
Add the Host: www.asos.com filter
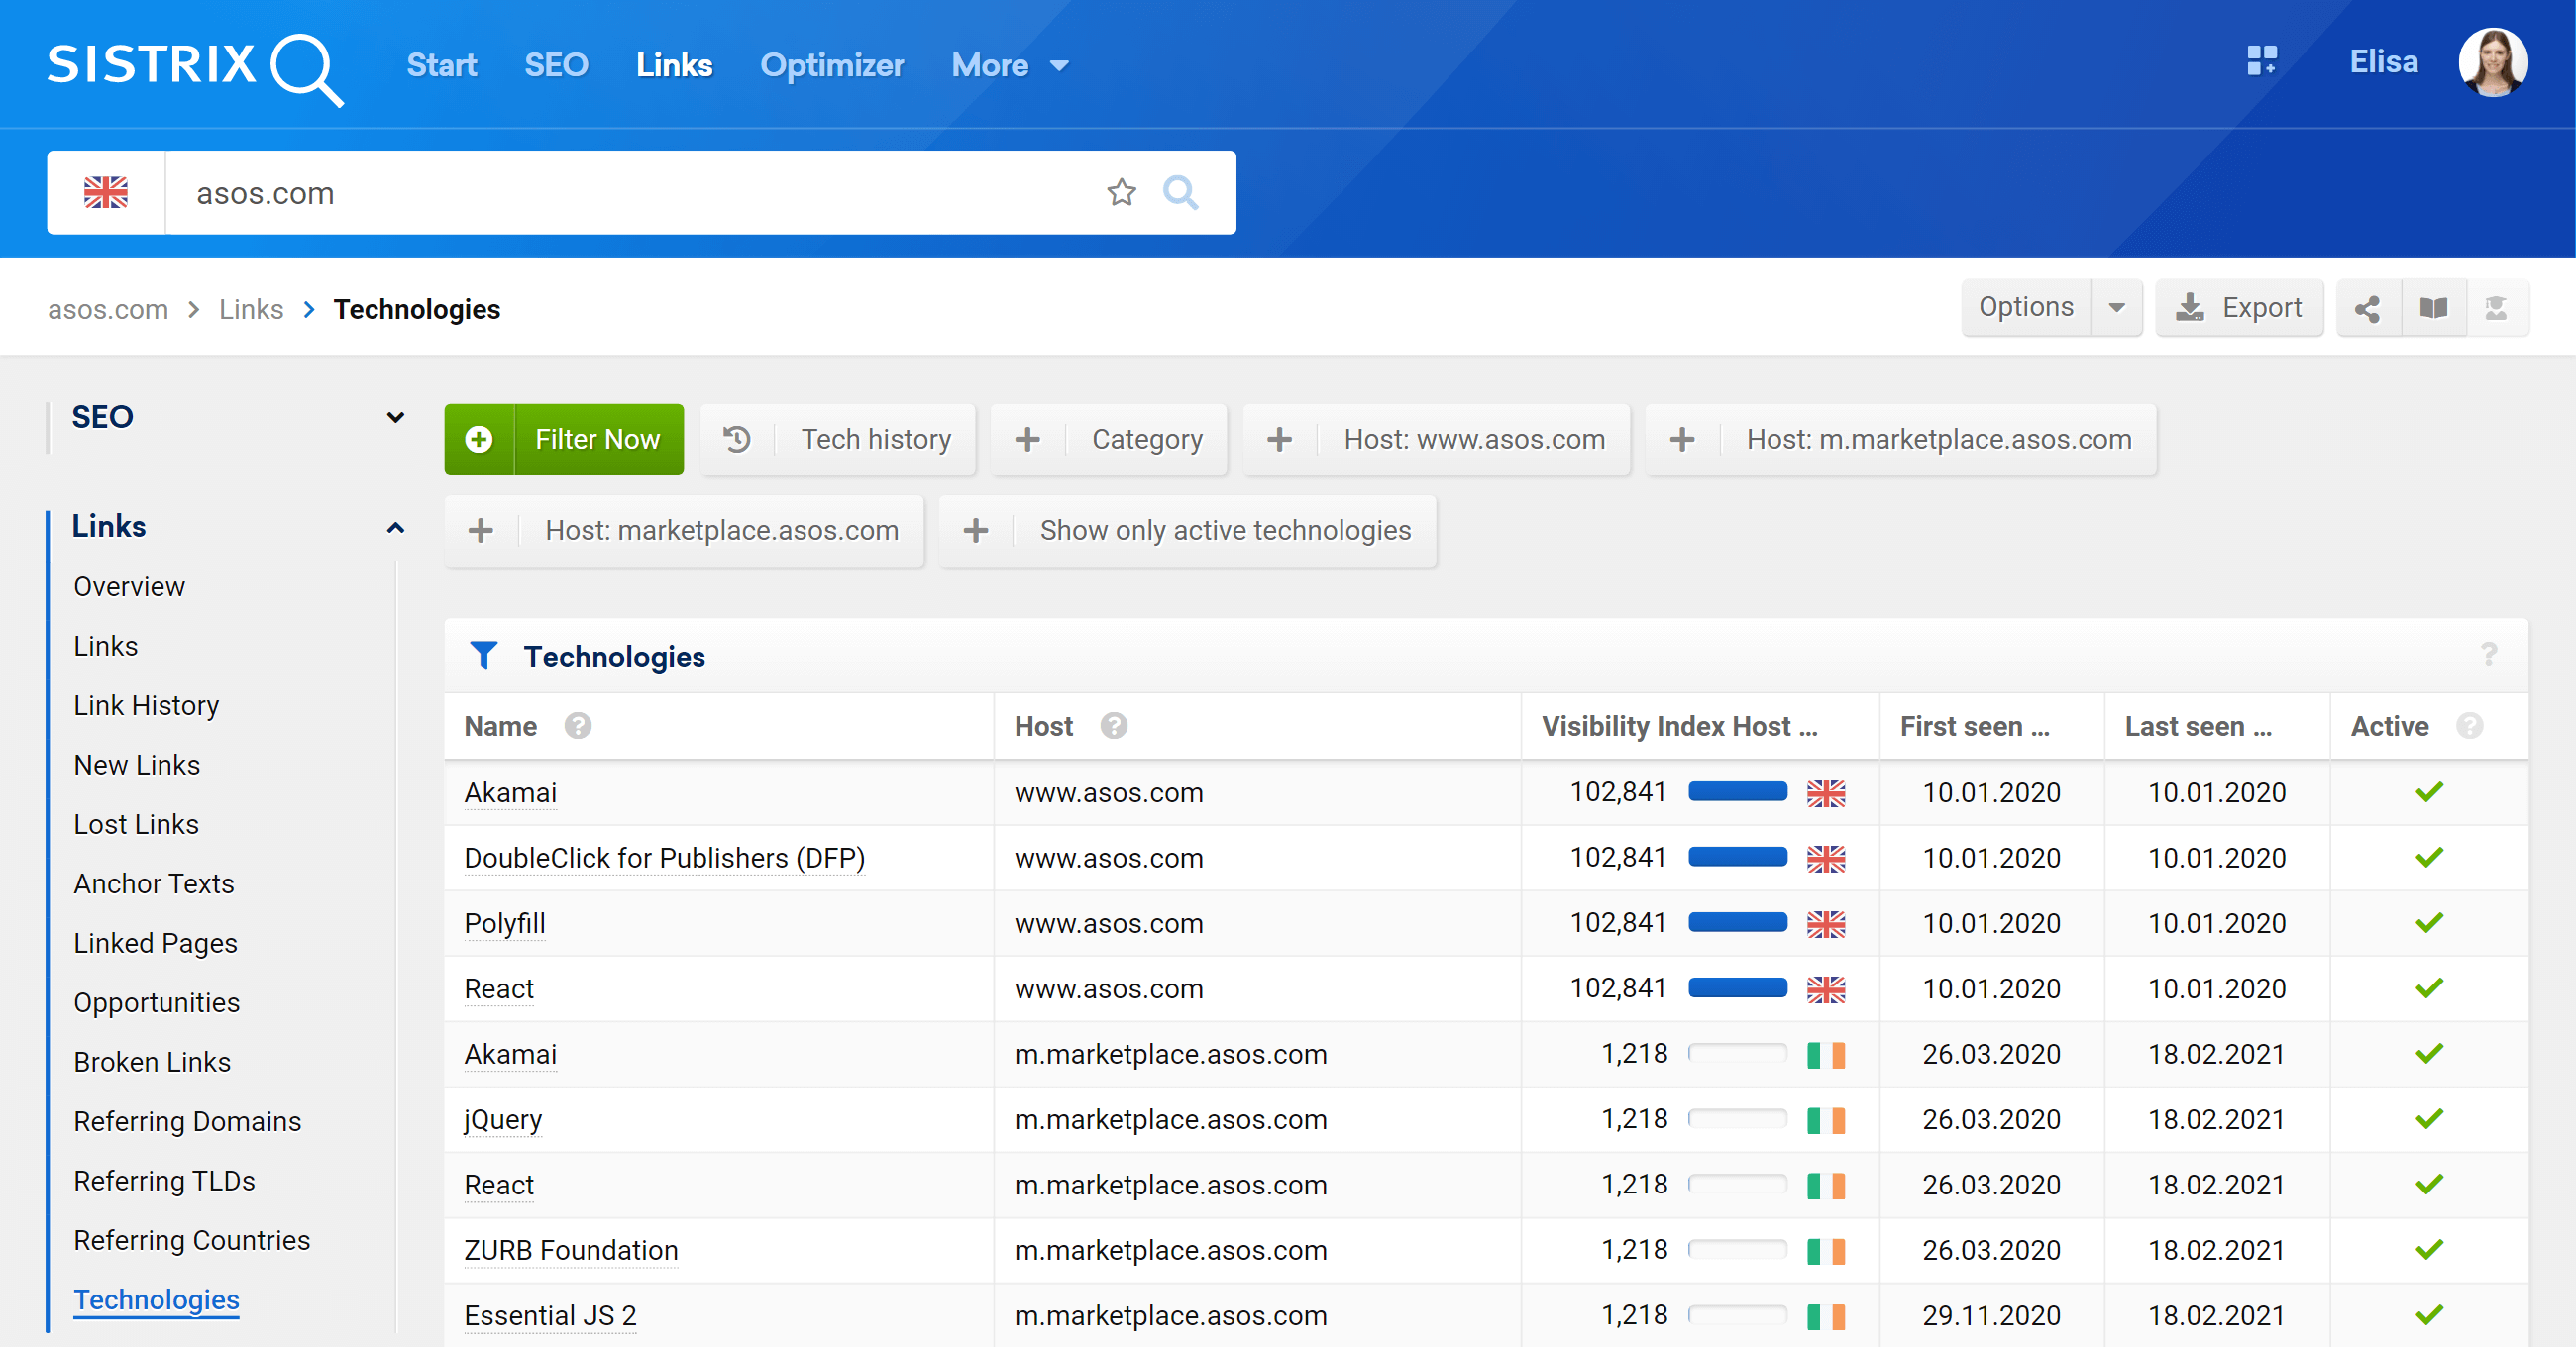point(1436,439)
